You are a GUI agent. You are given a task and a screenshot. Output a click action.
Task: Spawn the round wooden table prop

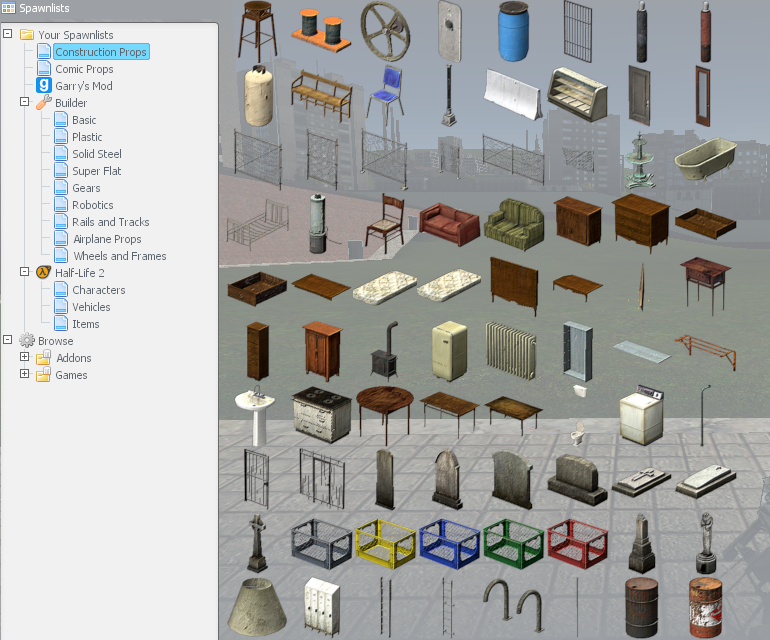pyautogui.click(x=385, y=415)
